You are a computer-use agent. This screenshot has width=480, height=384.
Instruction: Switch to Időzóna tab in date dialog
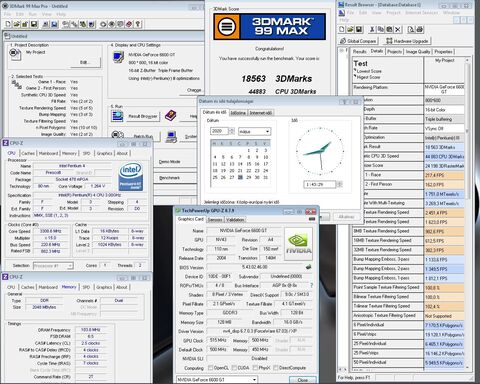[238, 113]
